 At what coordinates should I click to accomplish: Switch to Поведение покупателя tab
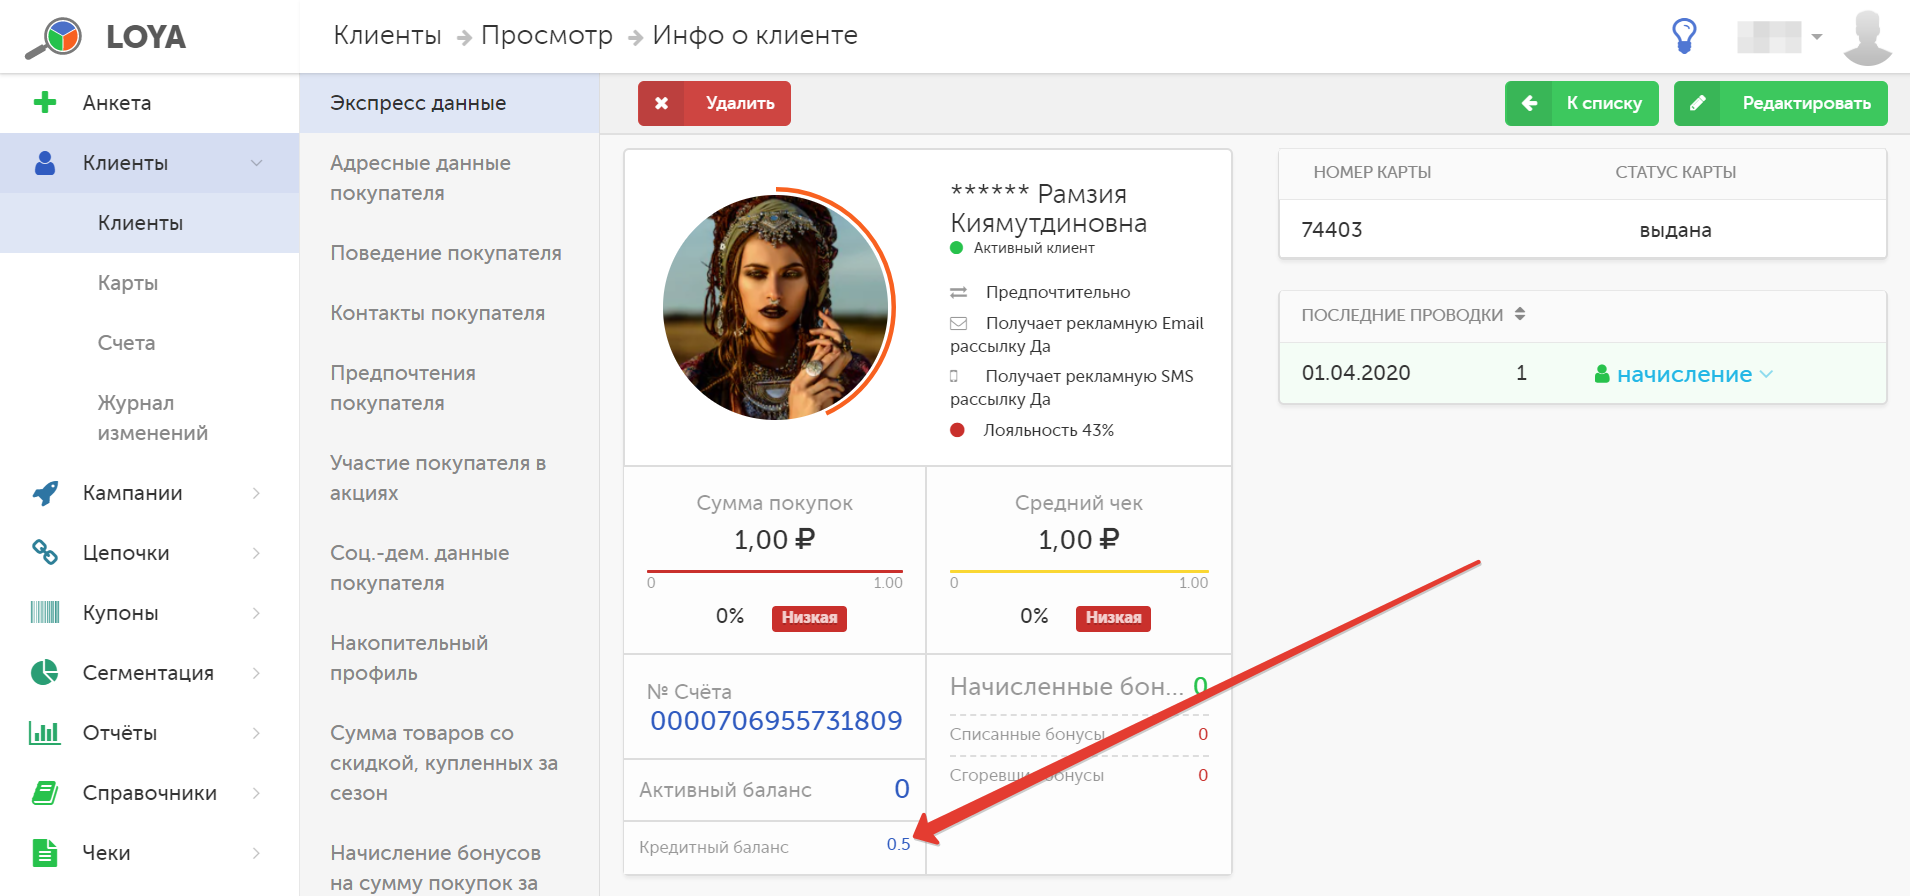coord(450,253)
